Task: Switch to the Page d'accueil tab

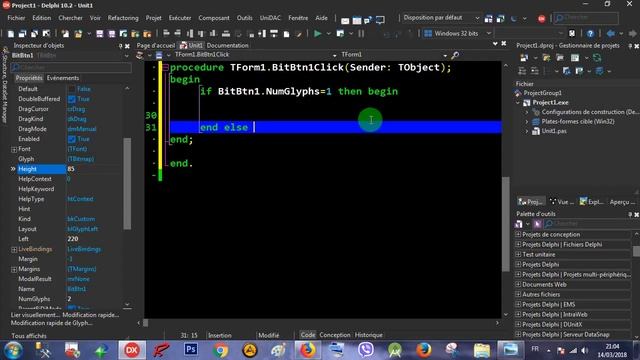Action: [155, 45]
